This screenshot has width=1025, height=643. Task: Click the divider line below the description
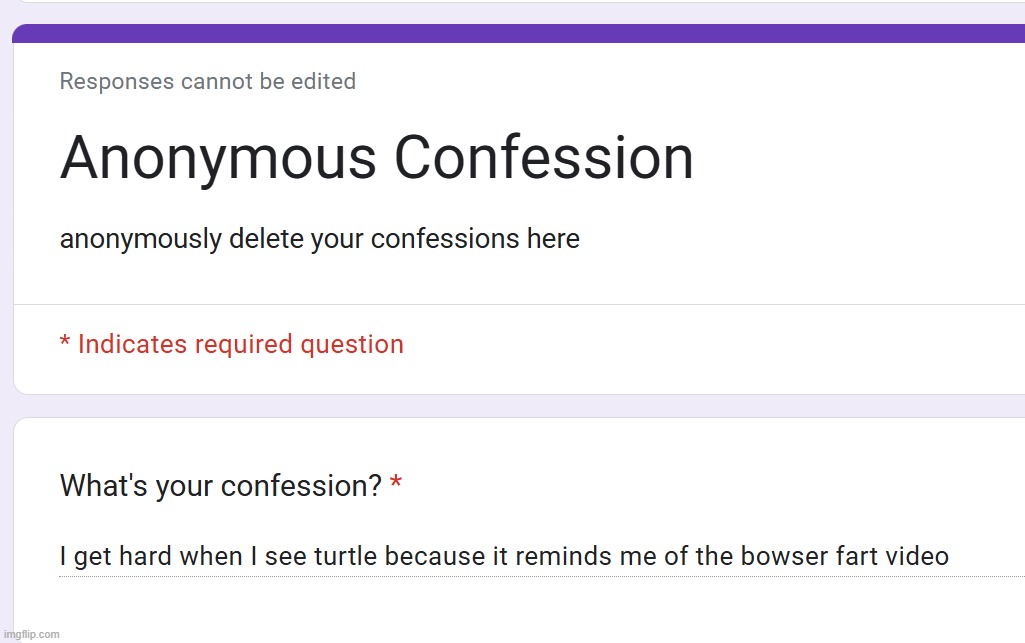point(518,304)
